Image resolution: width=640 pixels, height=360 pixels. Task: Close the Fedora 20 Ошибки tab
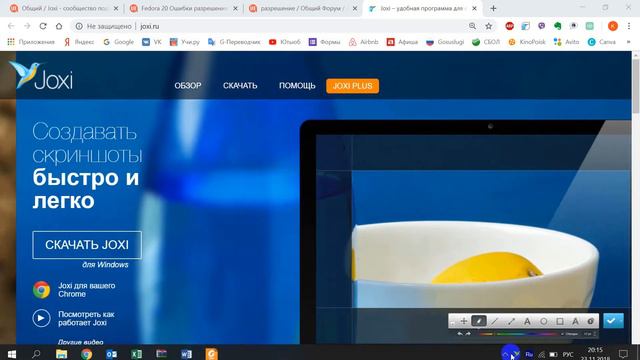(235, 8)
